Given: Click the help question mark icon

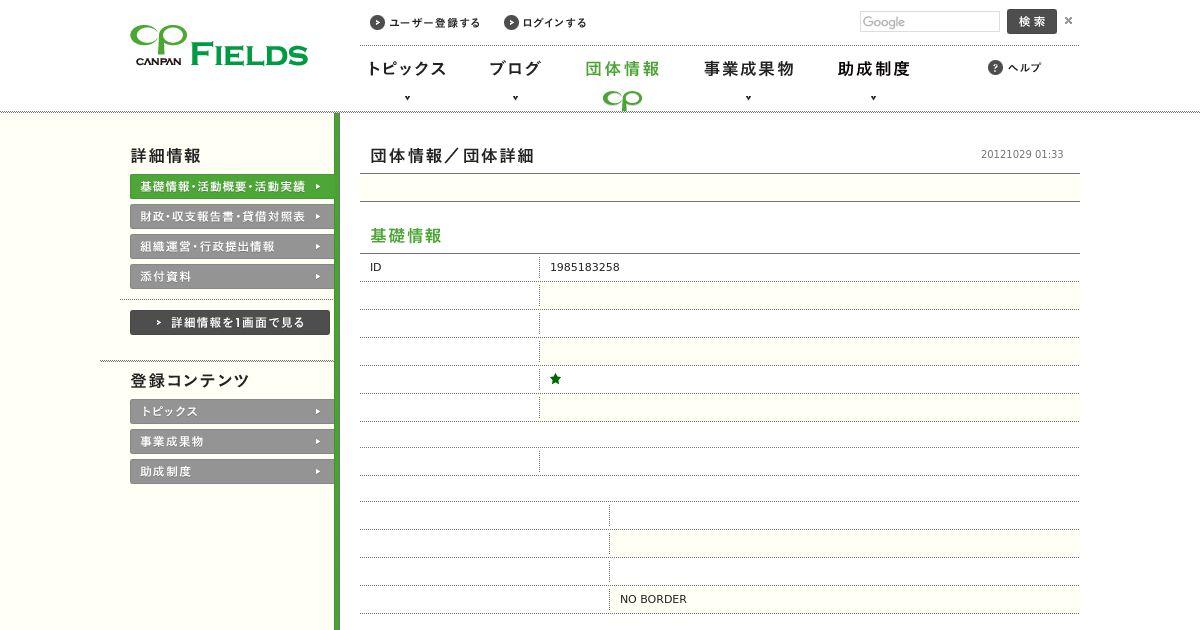Looking at the screenshot, I should [x=995, y=67].
